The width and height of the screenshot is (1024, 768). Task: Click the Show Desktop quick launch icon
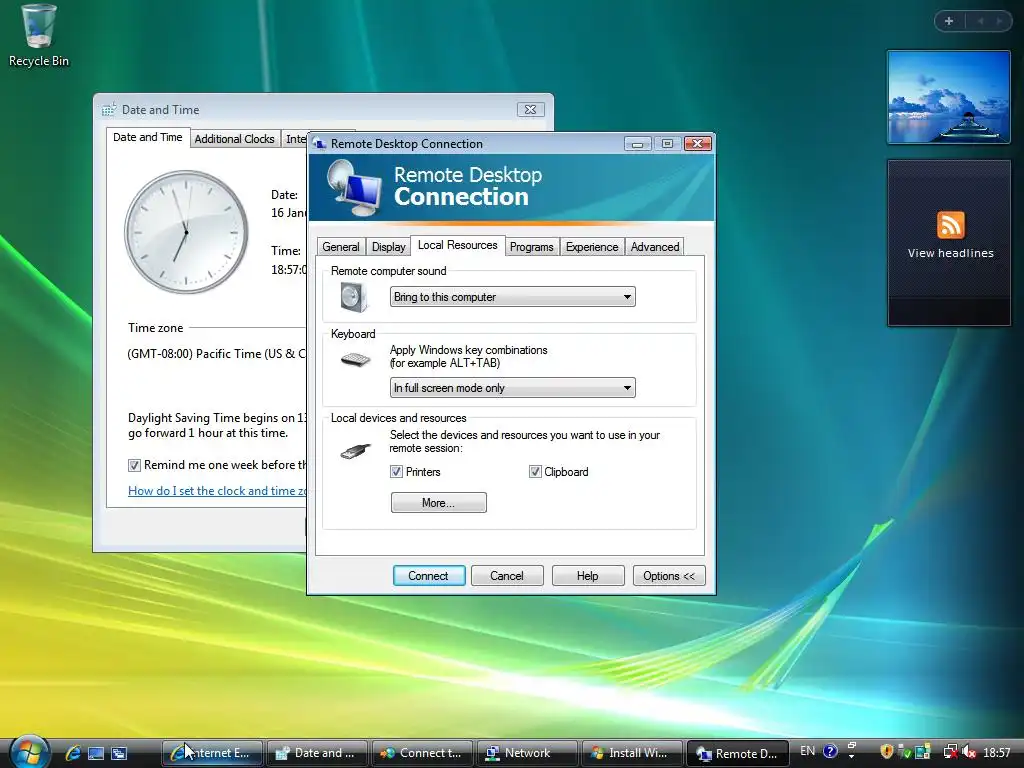96,753
